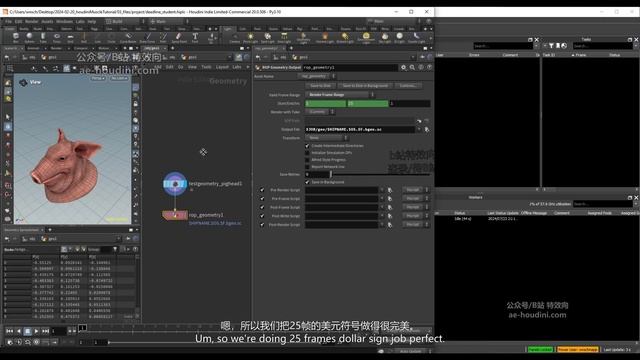Open the viewport No cam dropdown
Viewport: 640px width, 360px height.
click(119, 78)
